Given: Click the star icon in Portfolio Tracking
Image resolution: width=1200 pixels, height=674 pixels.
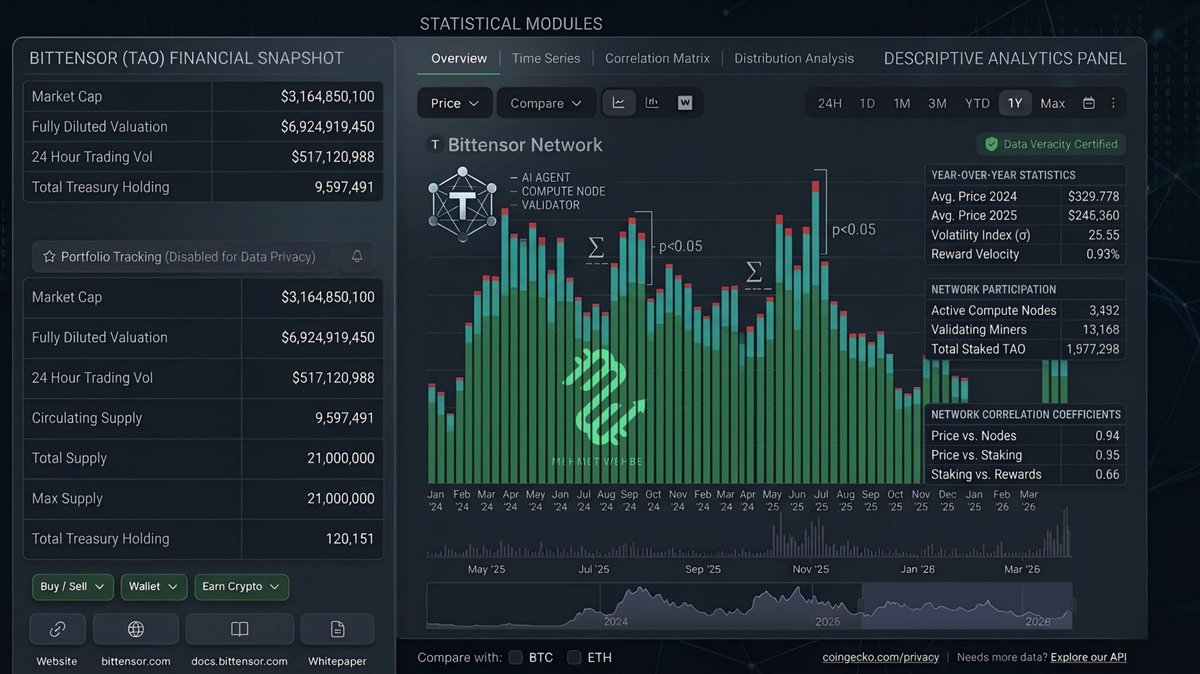Looking at the screenshot, I should pyautogui.click(x=49, y=257).
